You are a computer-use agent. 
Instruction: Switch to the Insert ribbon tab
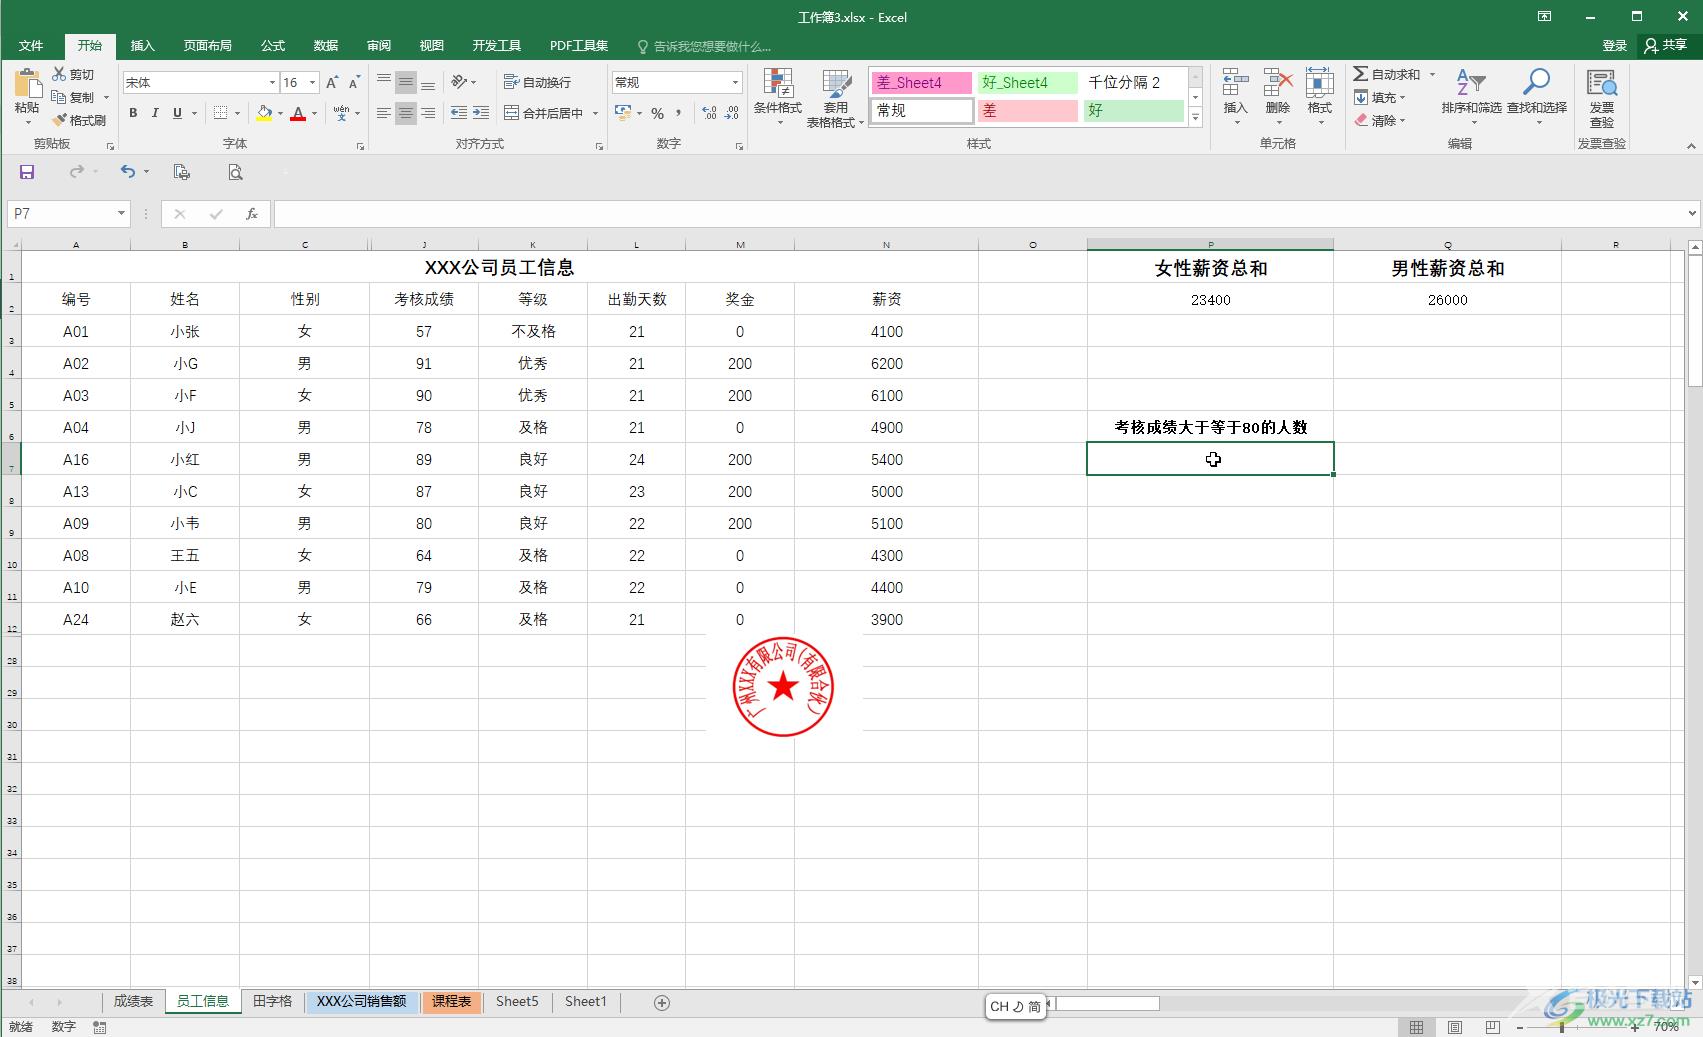143,46
